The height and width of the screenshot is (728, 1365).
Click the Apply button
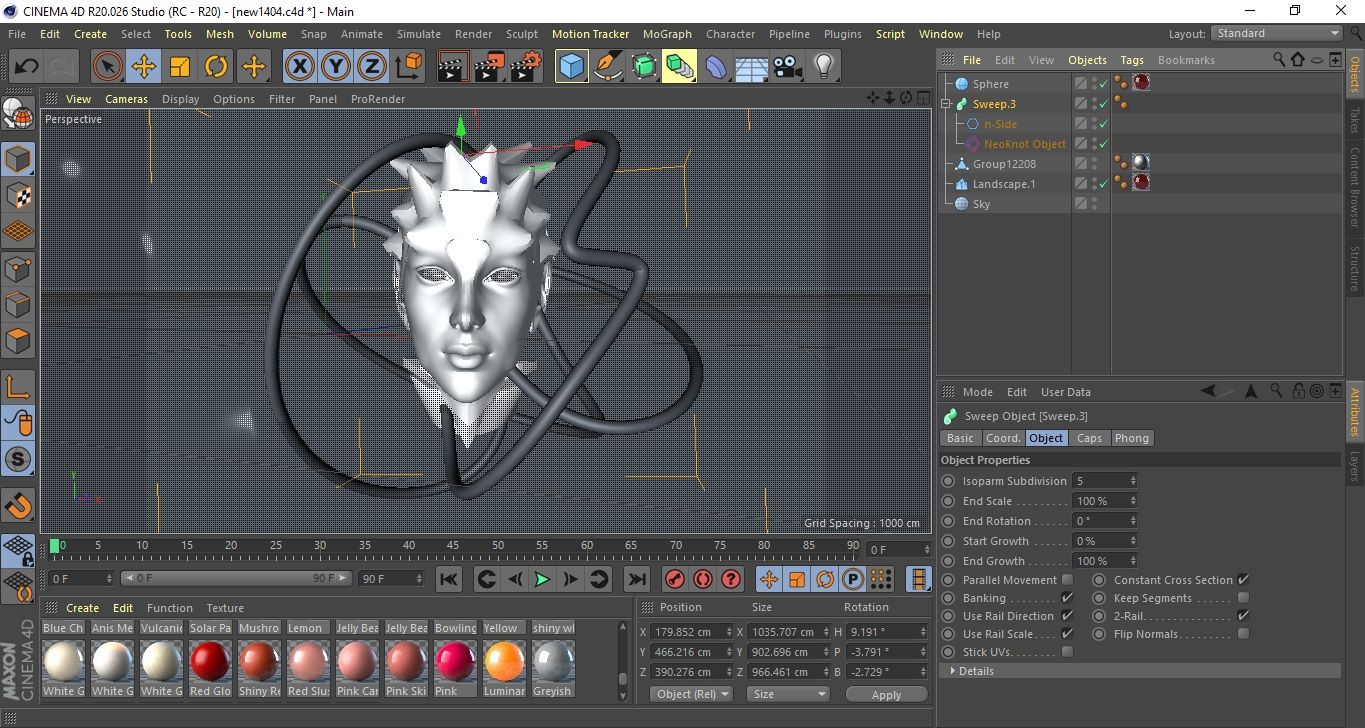(886, 694)
